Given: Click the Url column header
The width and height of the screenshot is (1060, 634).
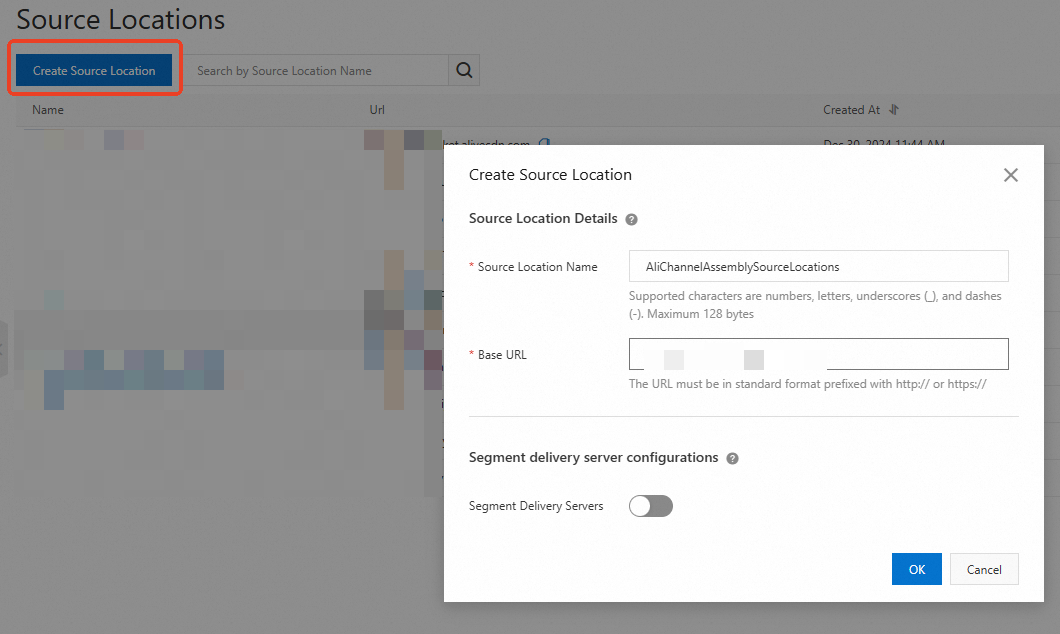Looking at the screenshot, I should (377, 110).
